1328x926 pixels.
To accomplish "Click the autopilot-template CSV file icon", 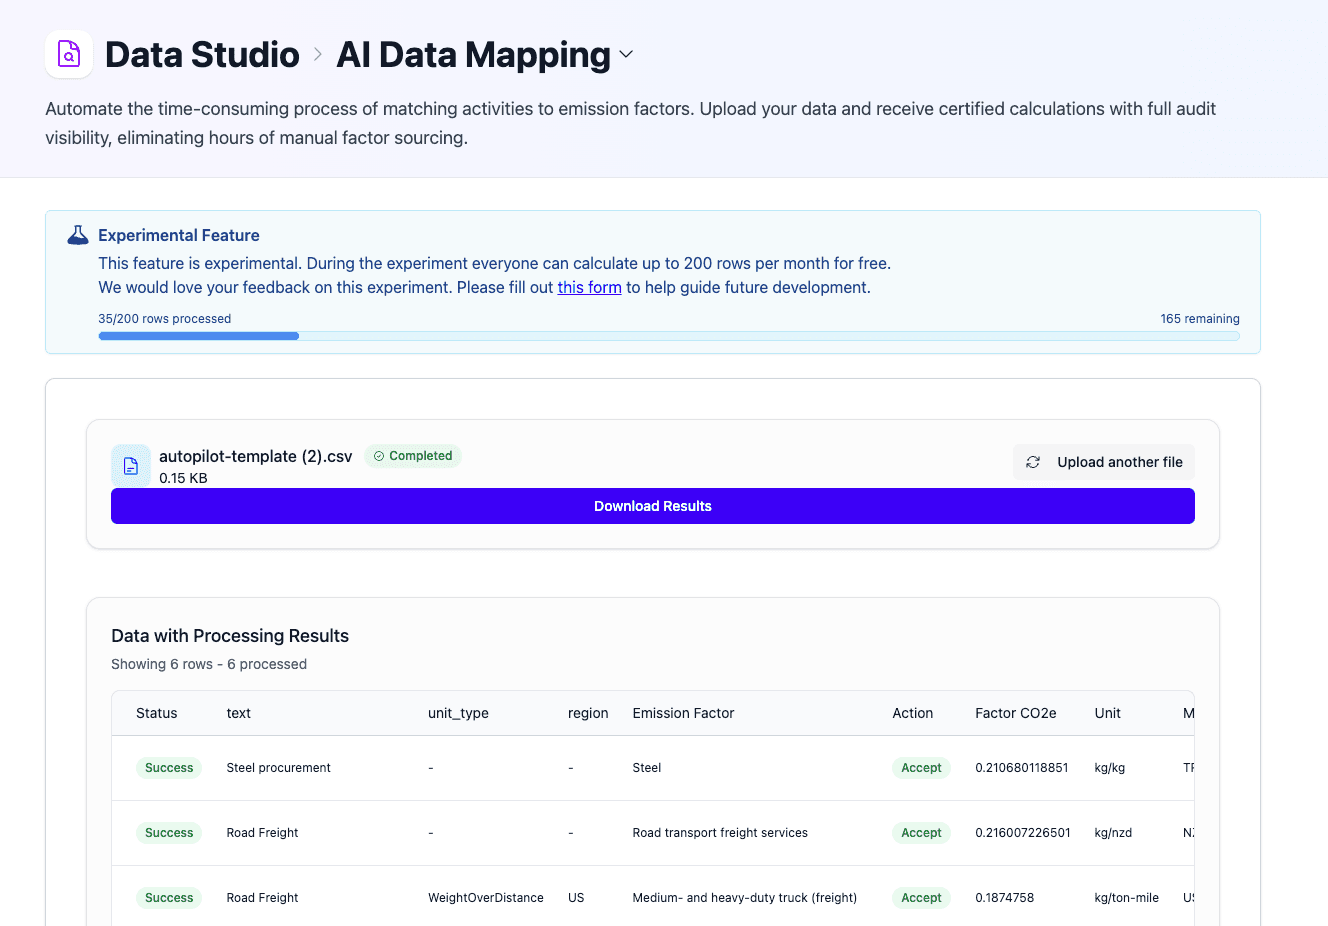I will 131,465.
